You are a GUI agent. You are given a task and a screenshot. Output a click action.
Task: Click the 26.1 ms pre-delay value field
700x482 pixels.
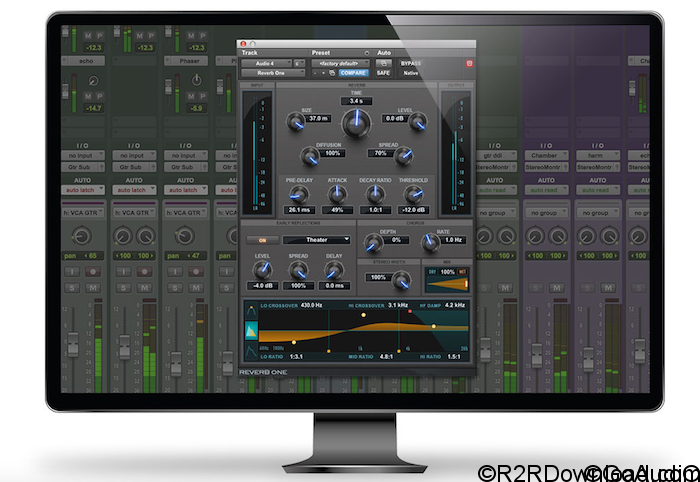coord(299,210)
